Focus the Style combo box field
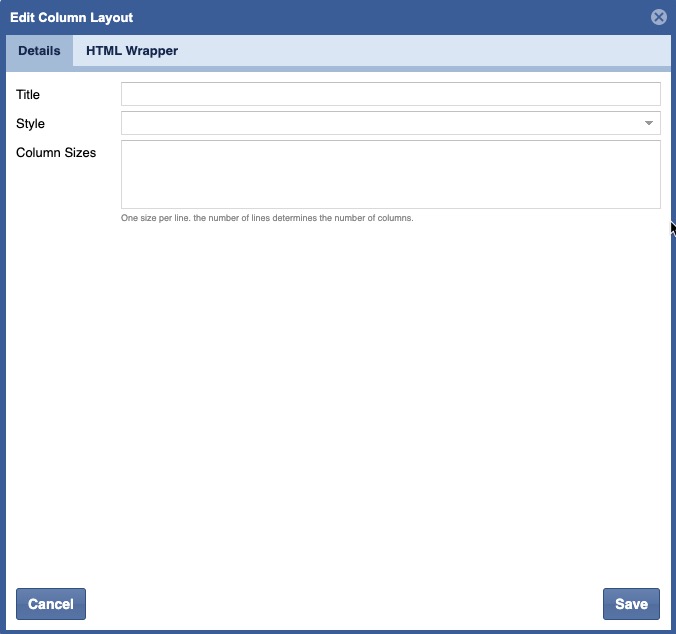The image size is (676, 634). [380, 123]
